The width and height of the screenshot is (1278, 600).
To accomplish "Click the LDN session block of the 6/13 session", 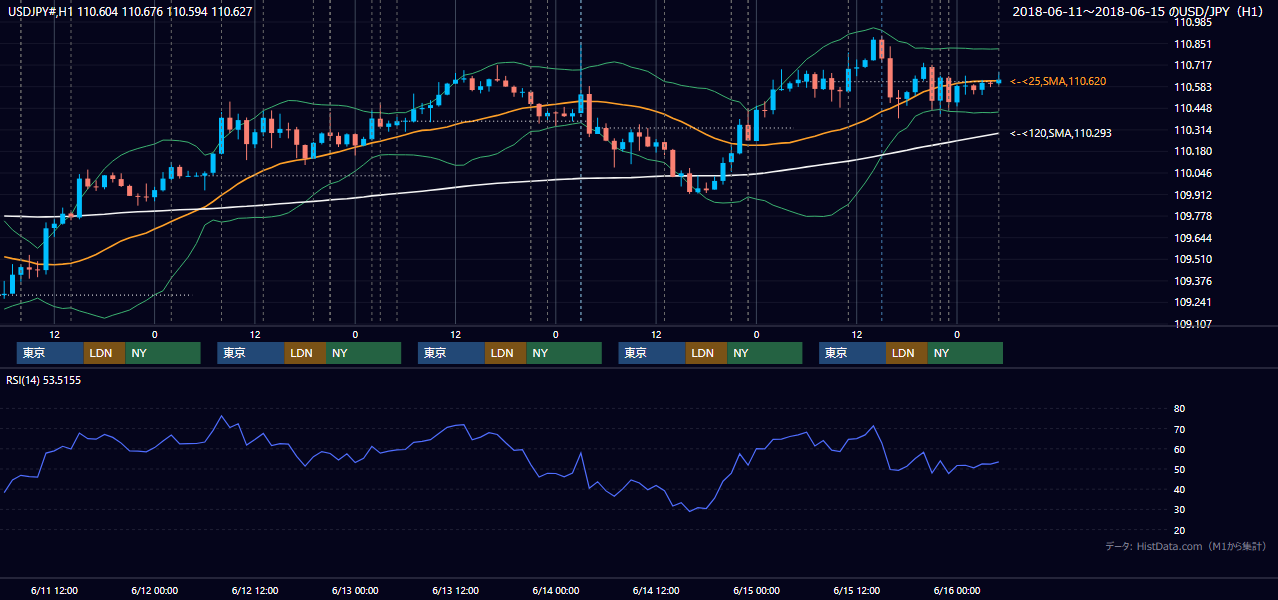I will click(506, 353).
